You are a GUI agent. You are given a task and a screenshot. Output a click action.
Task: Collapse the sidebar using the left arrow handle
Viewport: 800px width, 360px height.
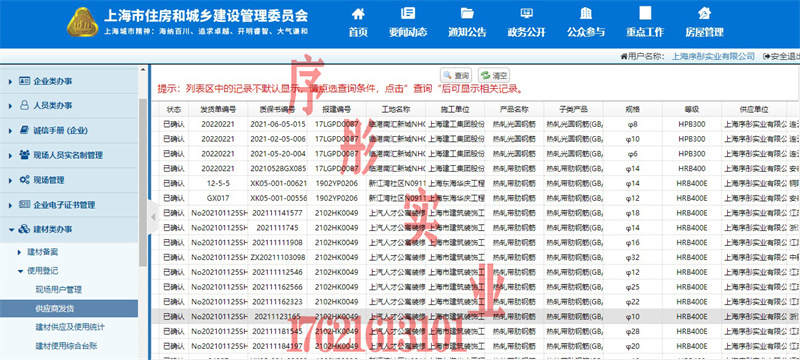pos(154,217)
